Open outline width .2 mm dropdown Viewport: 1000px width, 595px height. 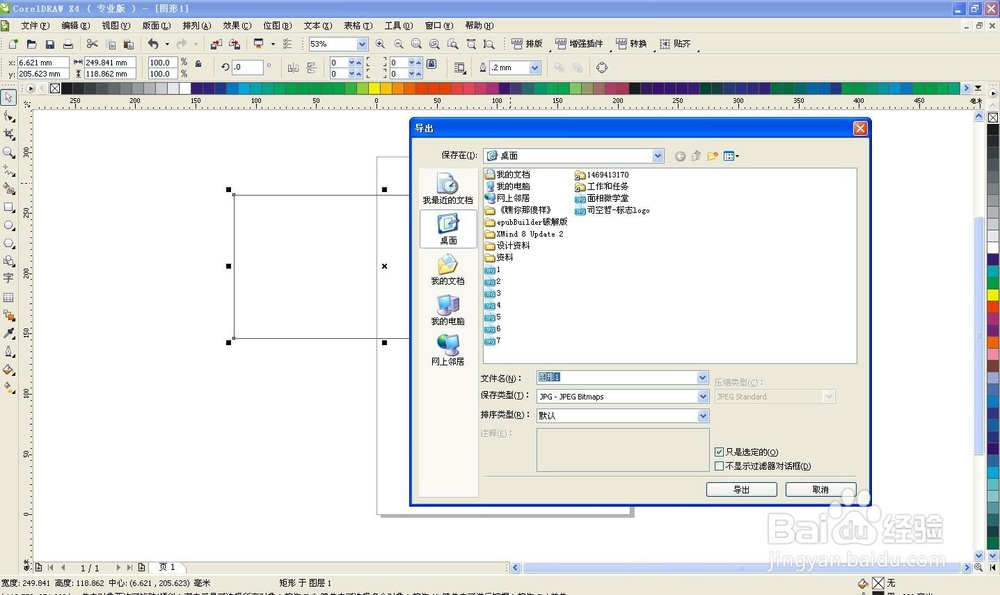[x=535, y=68]
